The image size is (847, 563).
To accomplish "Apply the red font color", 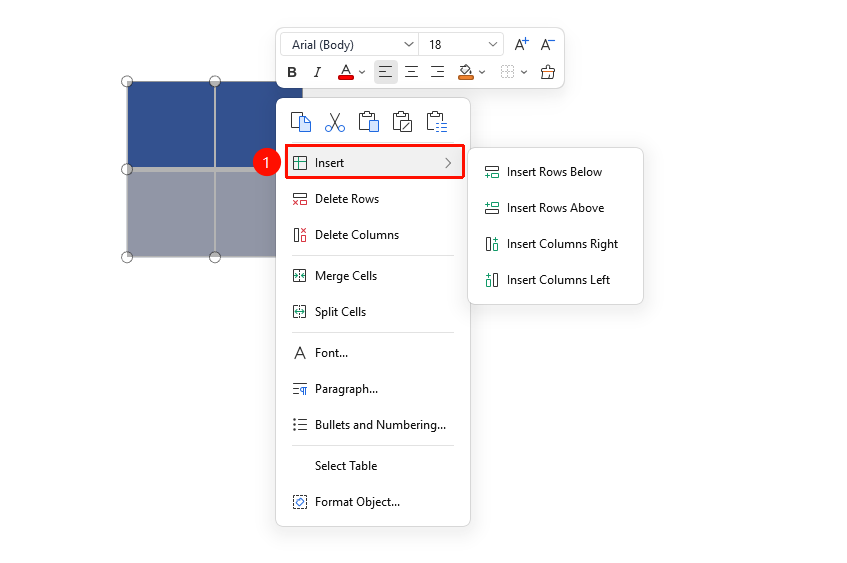I will click(x=346, y=72).
